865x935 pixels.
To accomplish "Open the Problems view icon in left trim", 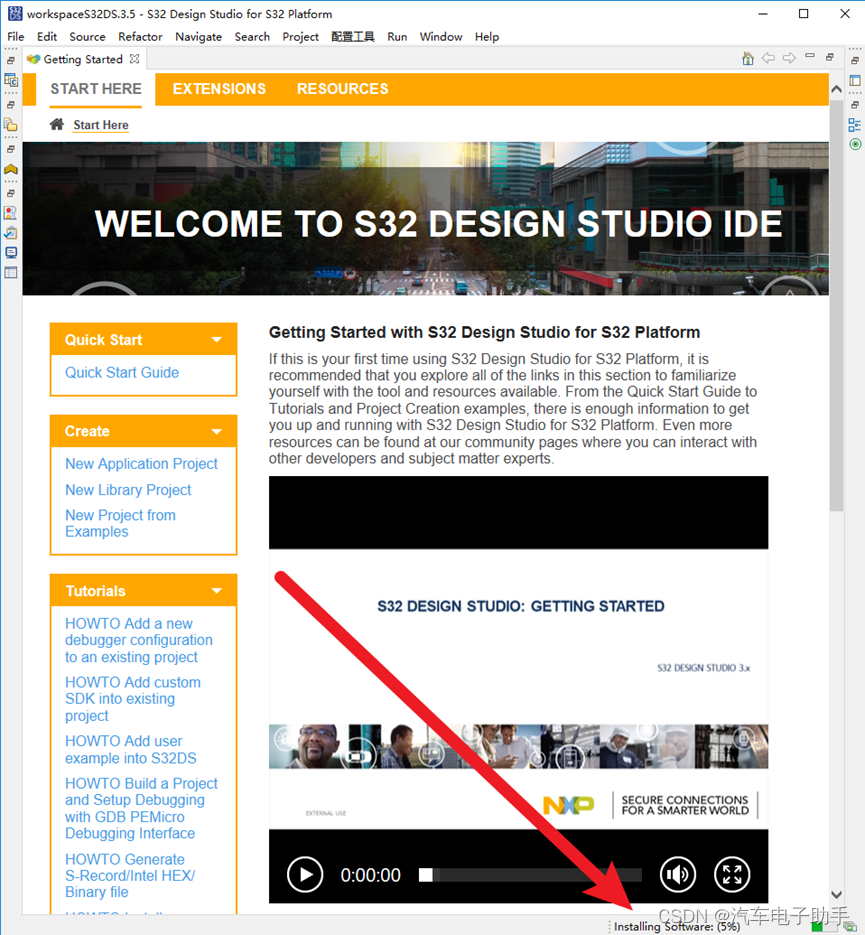I will (11, 213).
